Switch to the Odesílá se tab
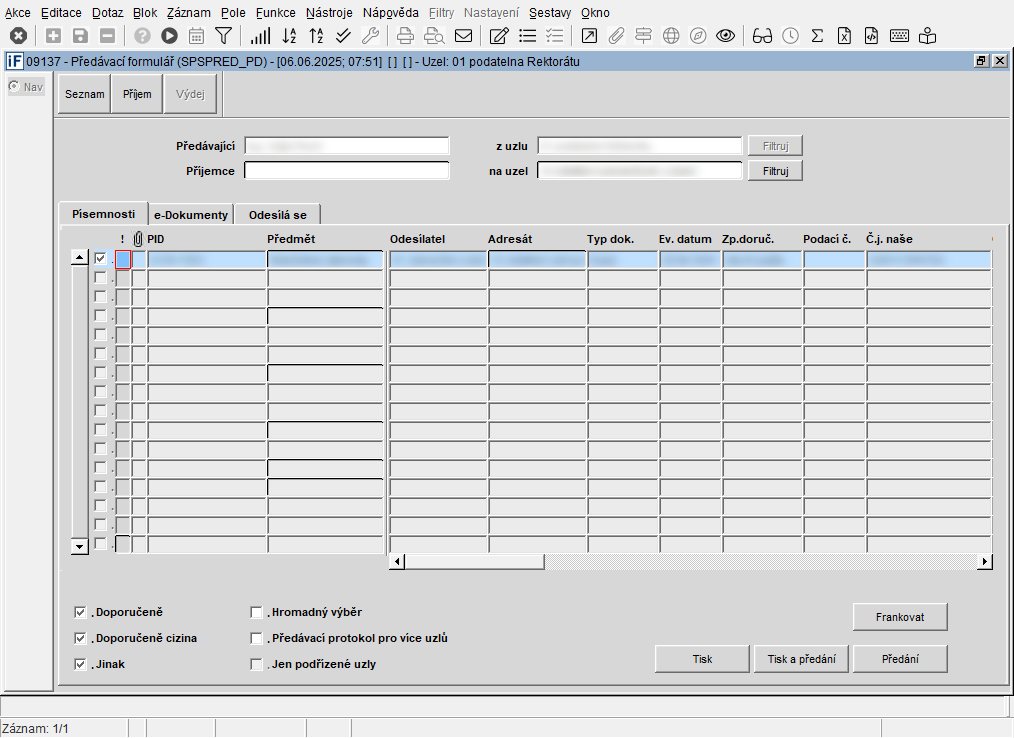1014x738 pixels. pos(277,215)
